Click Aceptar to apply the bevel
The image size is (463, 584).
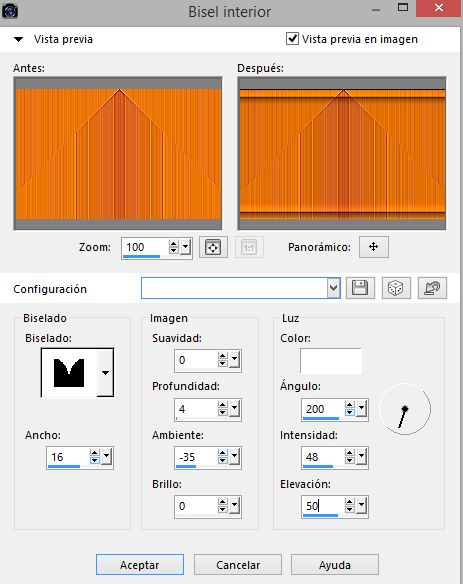coord(140,565)
